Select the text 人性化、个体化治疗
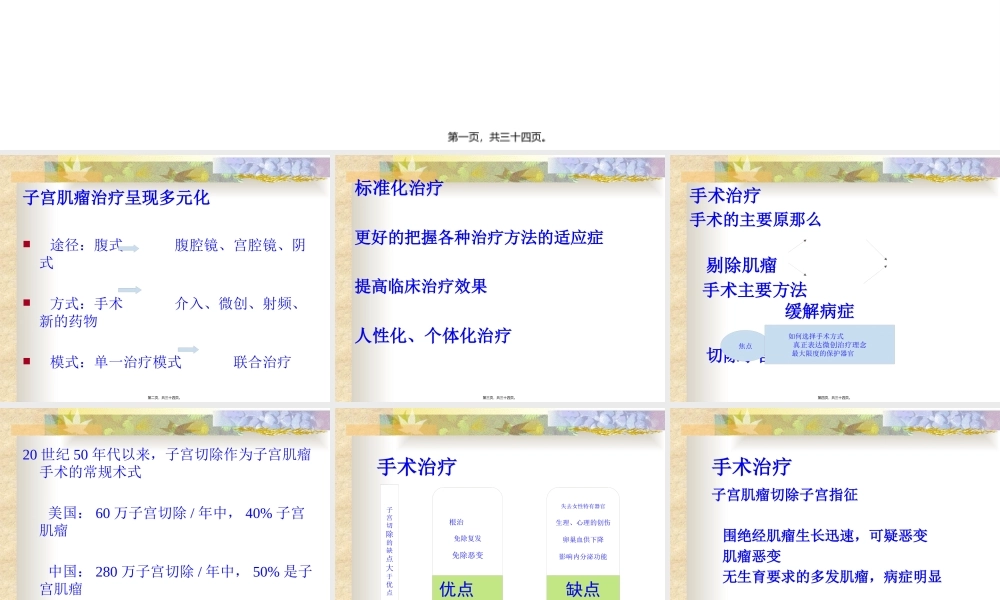The width and height of the screenshot is (1000, 600). pos(436,335)
